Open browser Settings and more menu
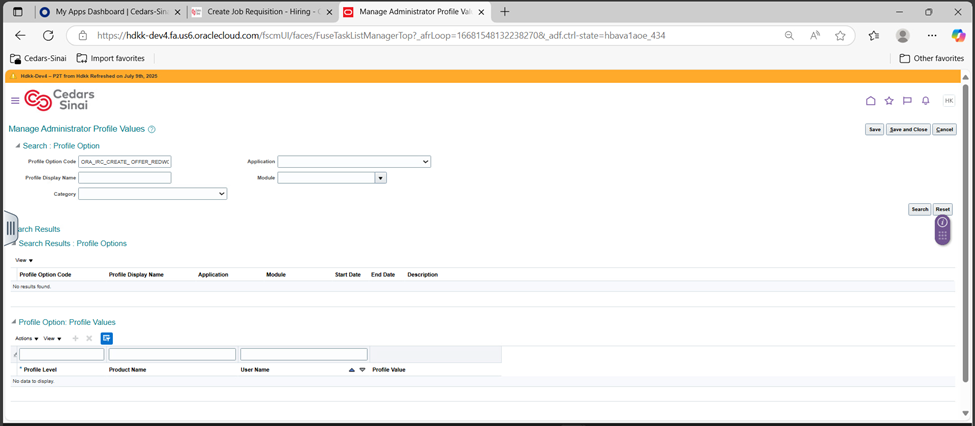This screenshot has width=975, height=426. tap(932, 36)
